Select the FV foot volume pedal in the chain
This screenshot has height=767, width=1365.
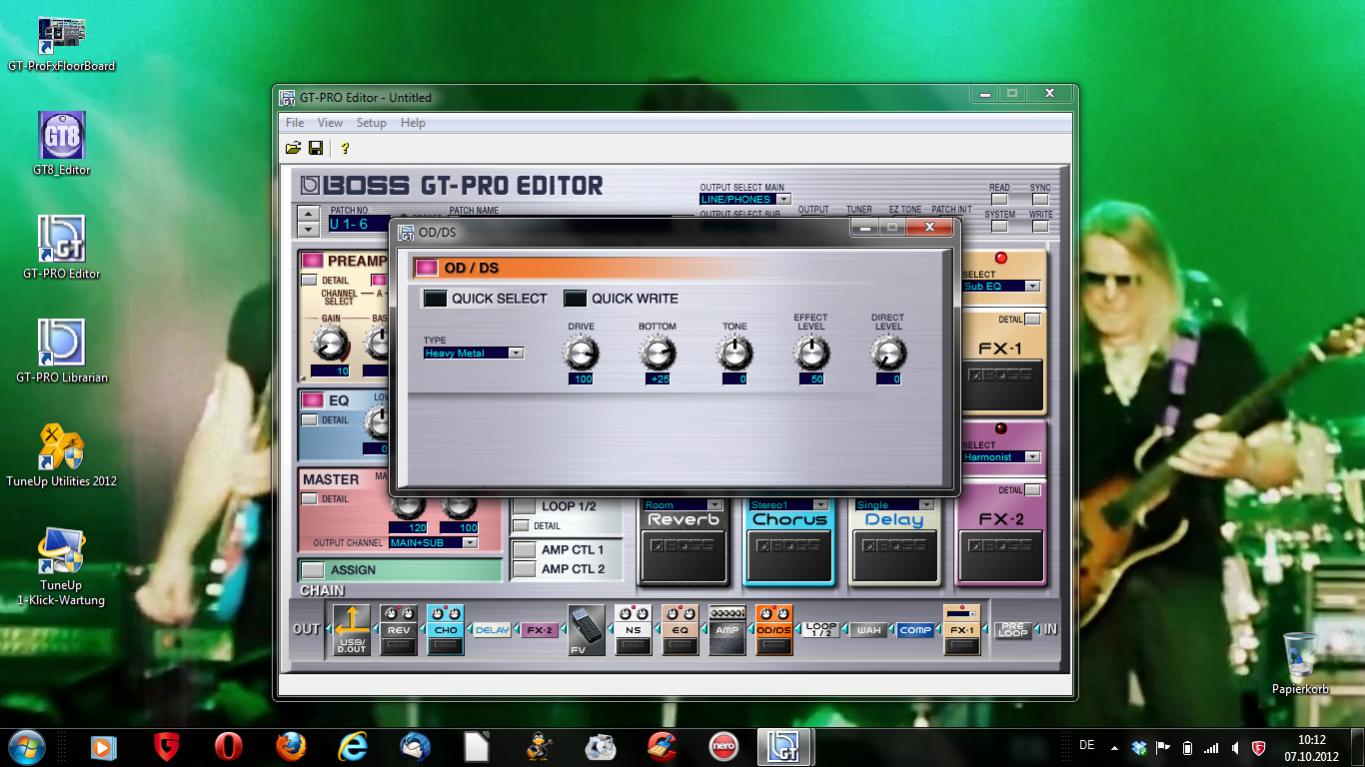[586, 630]
